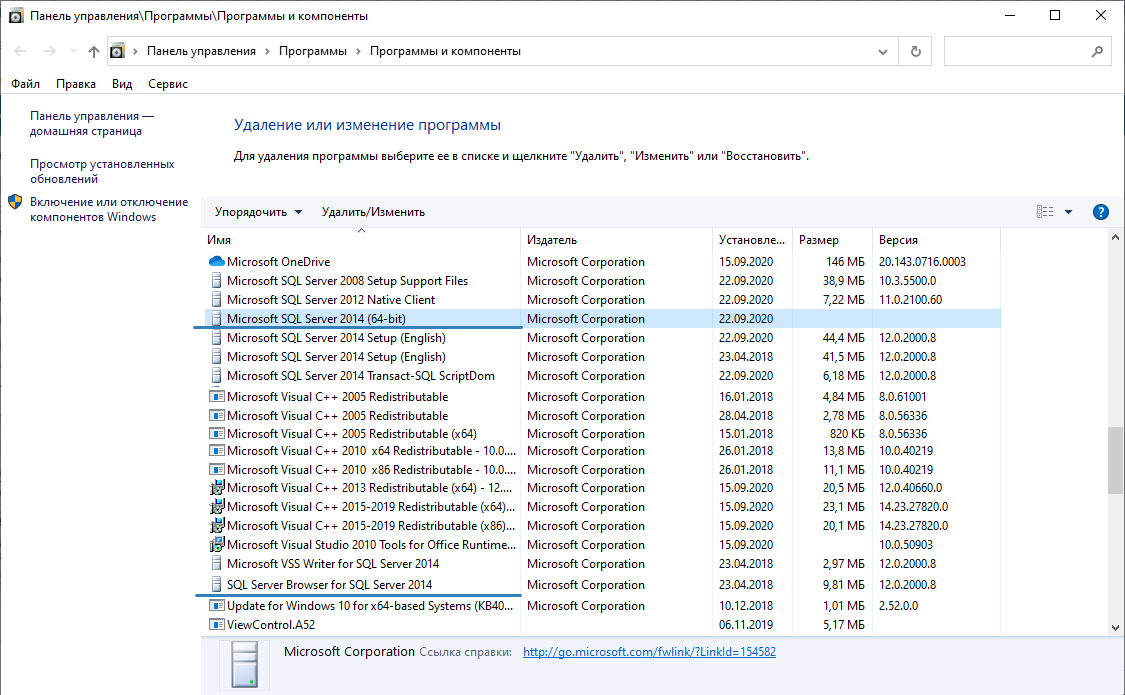Open the address bar history dropdown
The width and height of the screenshot is (1125, 695).
[x=882, y=51]
